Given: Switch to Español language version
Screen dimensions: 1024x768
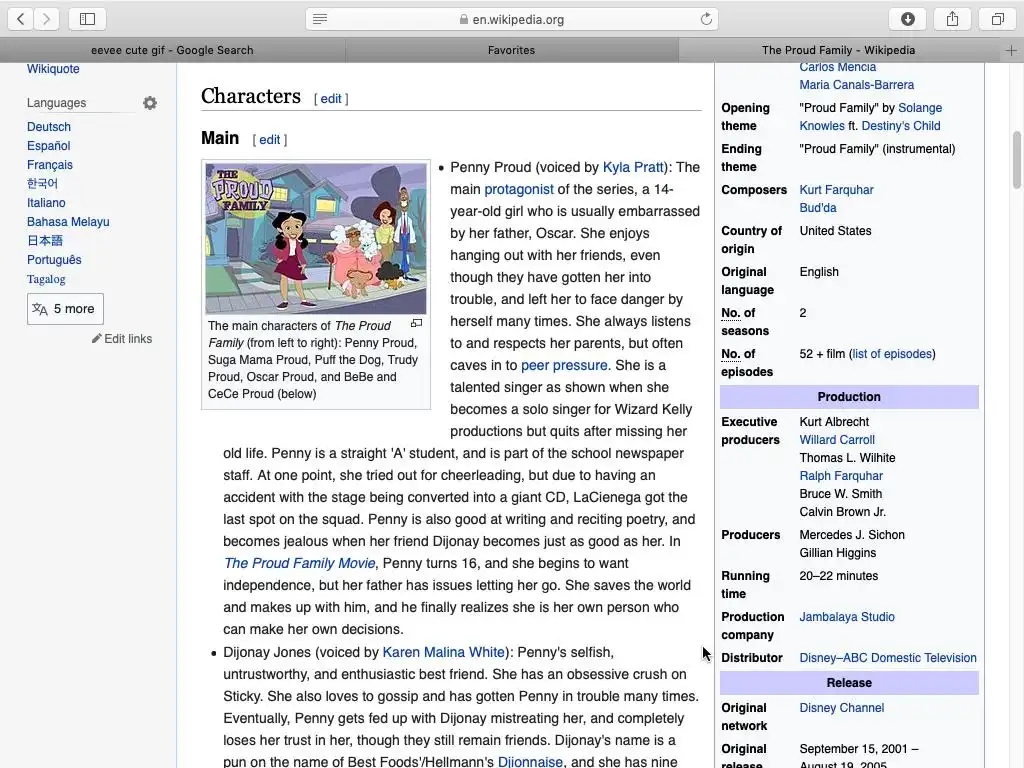Looking at the screenshot, I should tap(48, 146).
